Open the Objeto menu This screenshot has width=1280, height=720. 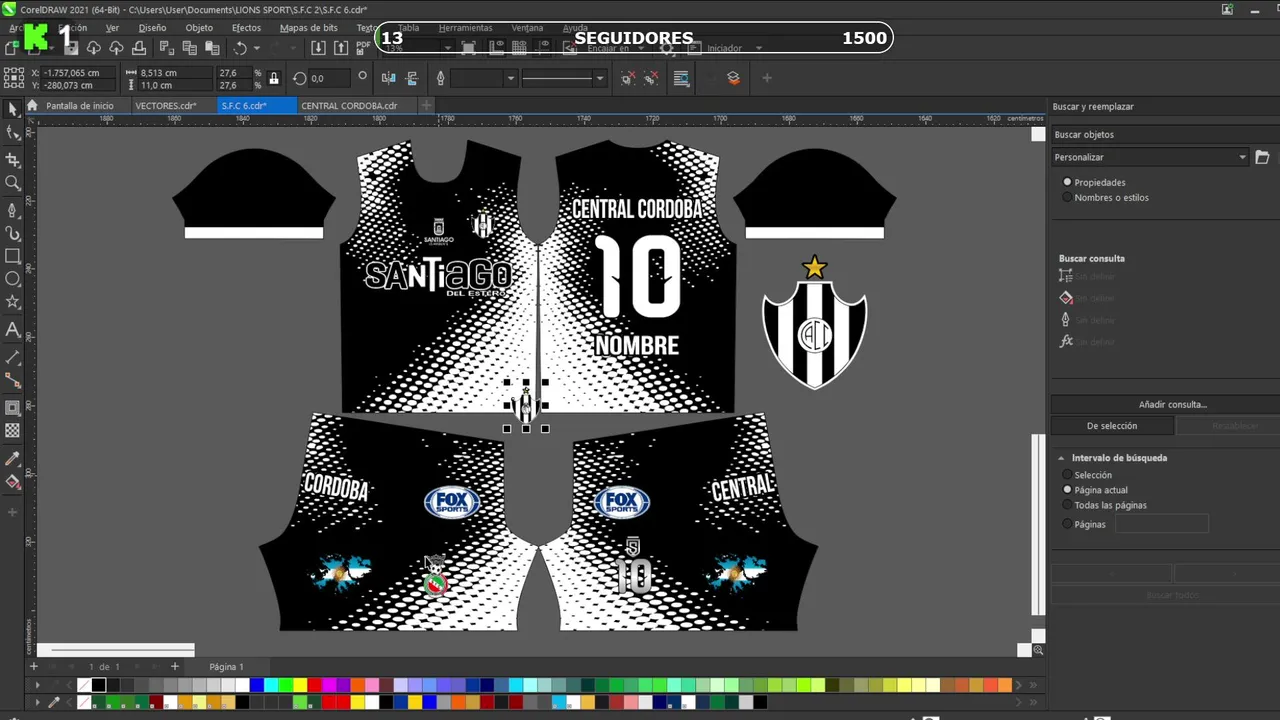[x=199, y=28]
